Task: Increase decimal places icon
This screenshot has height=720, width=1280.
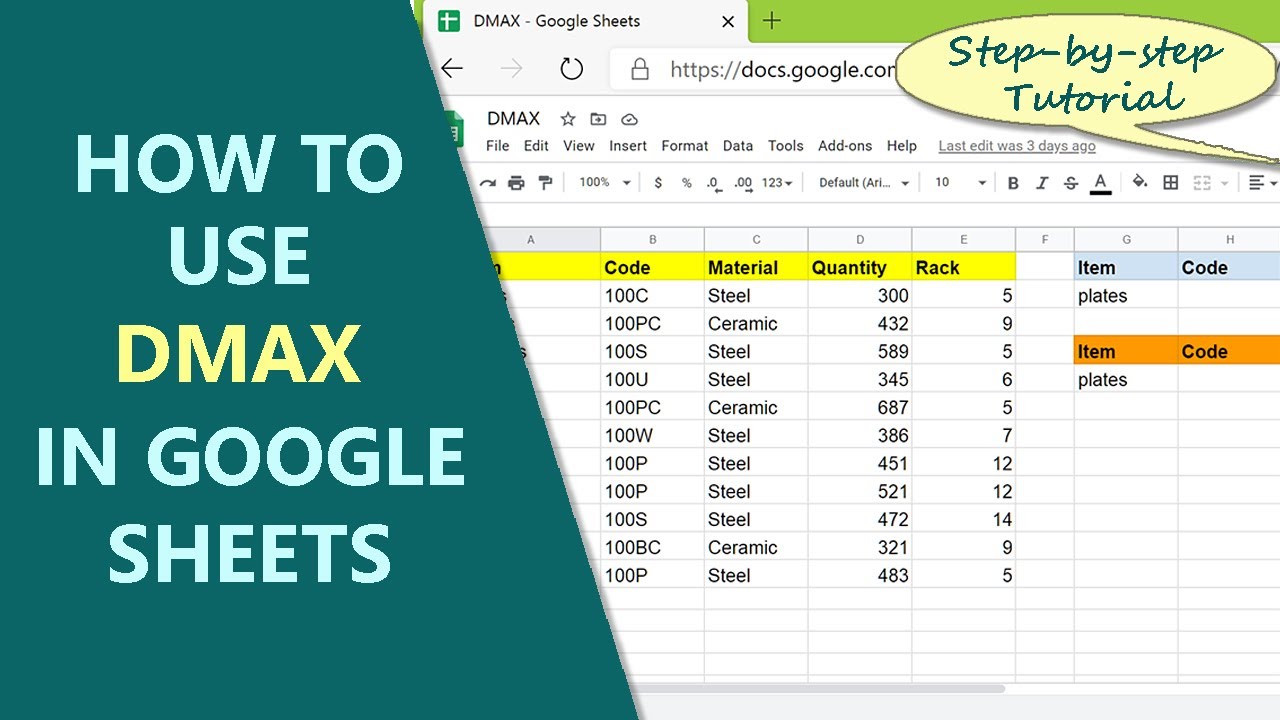Action: pos(743,183)
